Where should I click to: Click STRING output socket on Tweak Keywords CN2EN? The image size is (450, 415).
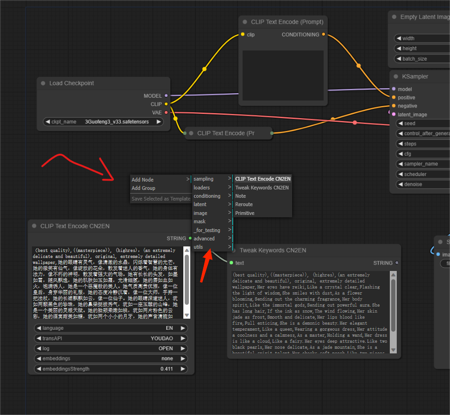click(397, 263)
